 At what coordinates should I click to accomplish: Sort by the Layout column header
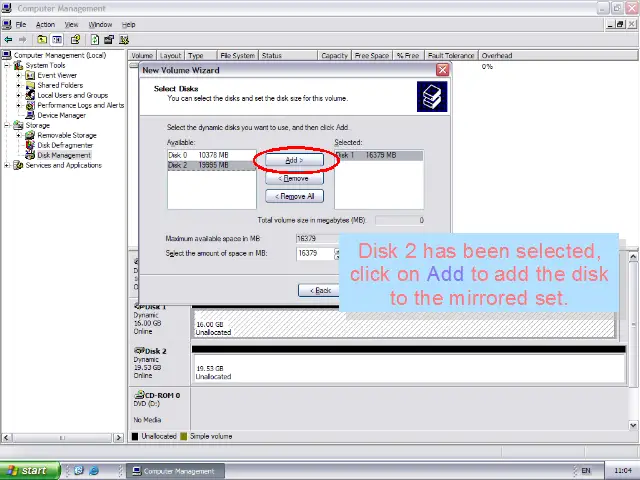(x=170, y=56)
